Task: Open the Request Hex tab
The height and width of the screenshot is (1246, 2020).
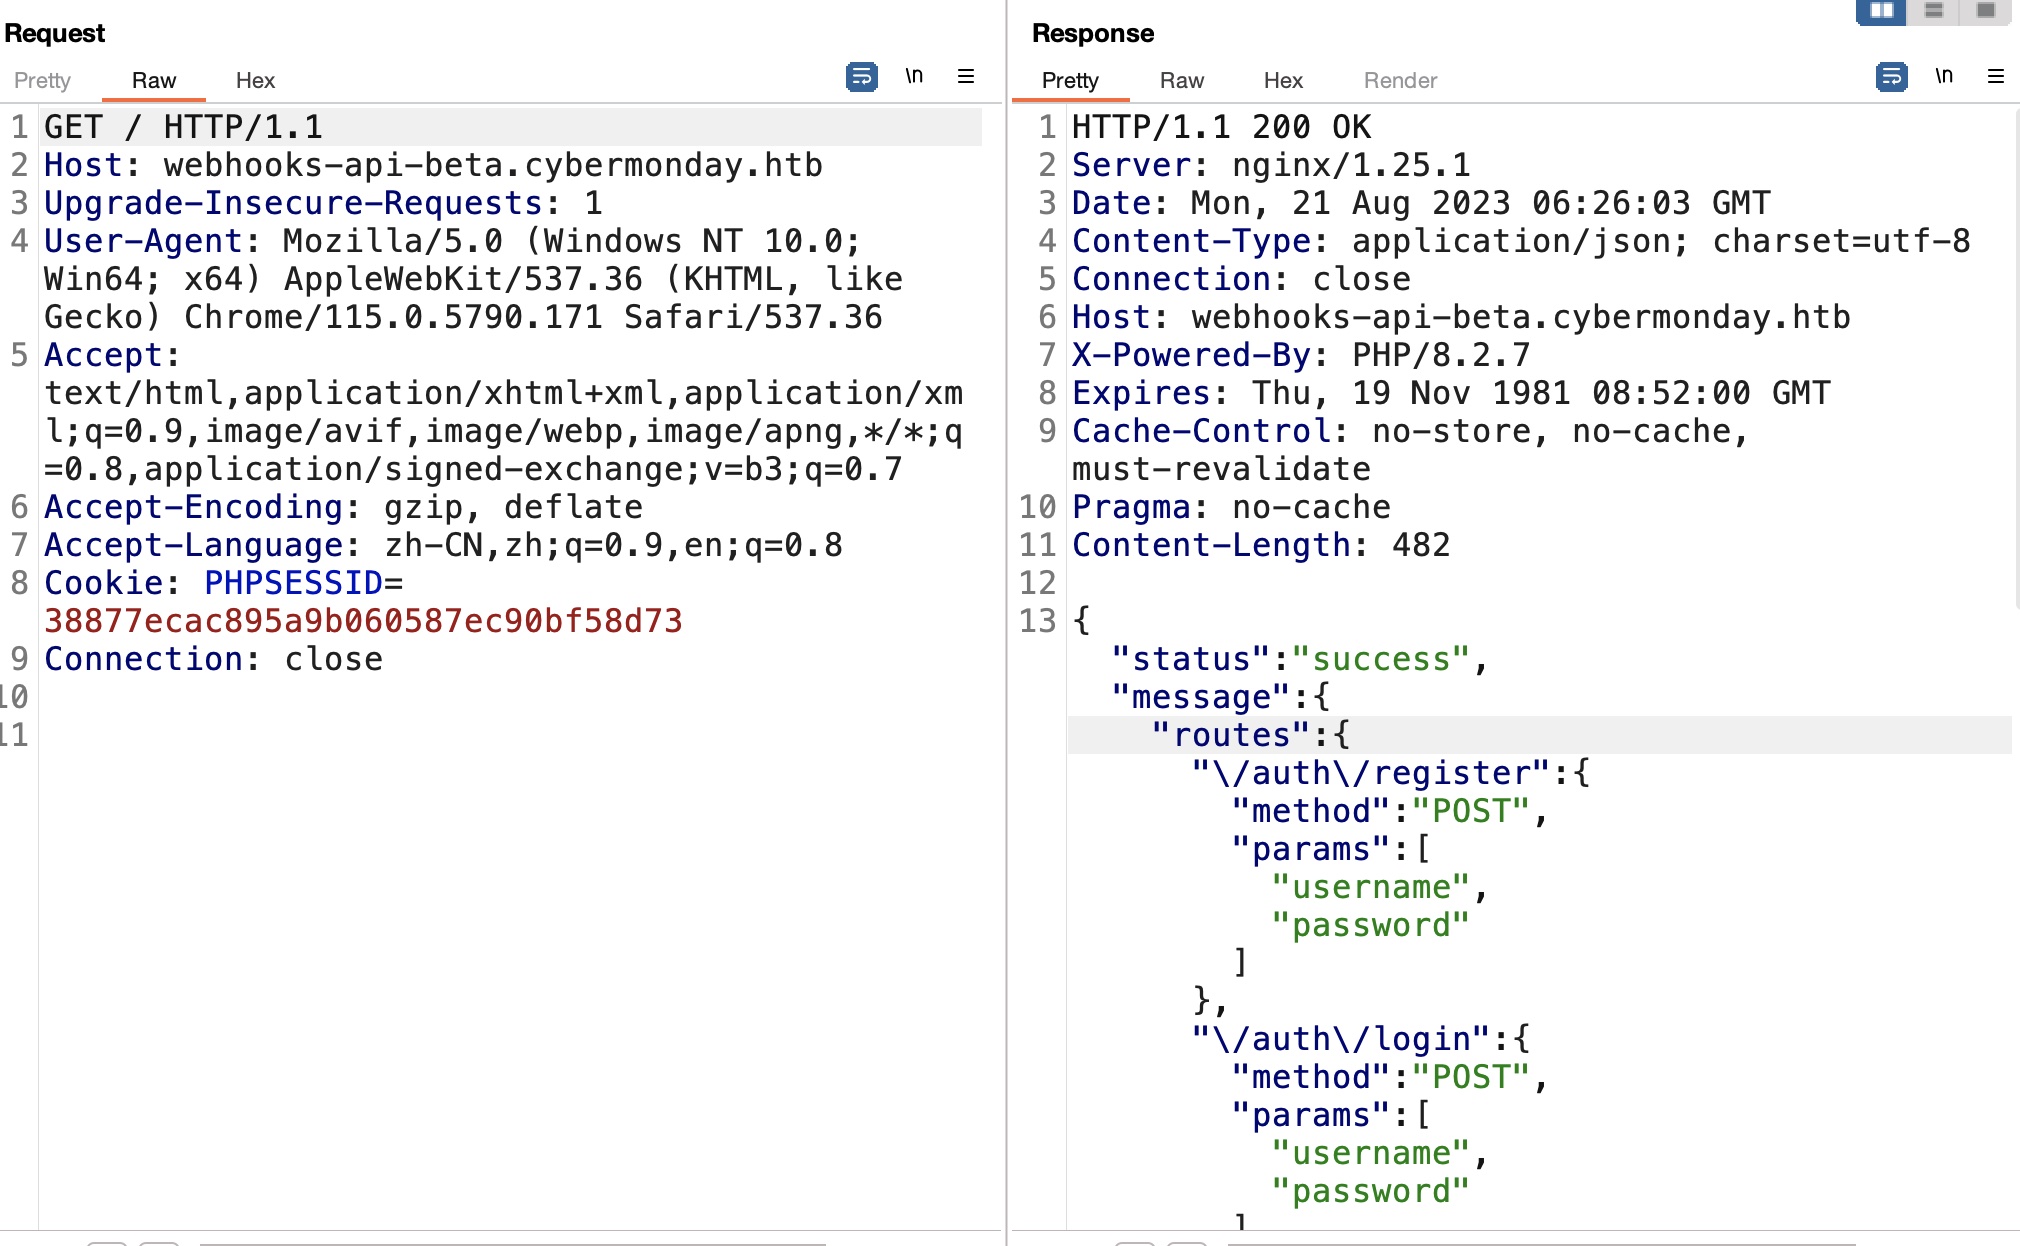Action: (x=255, y=80)
